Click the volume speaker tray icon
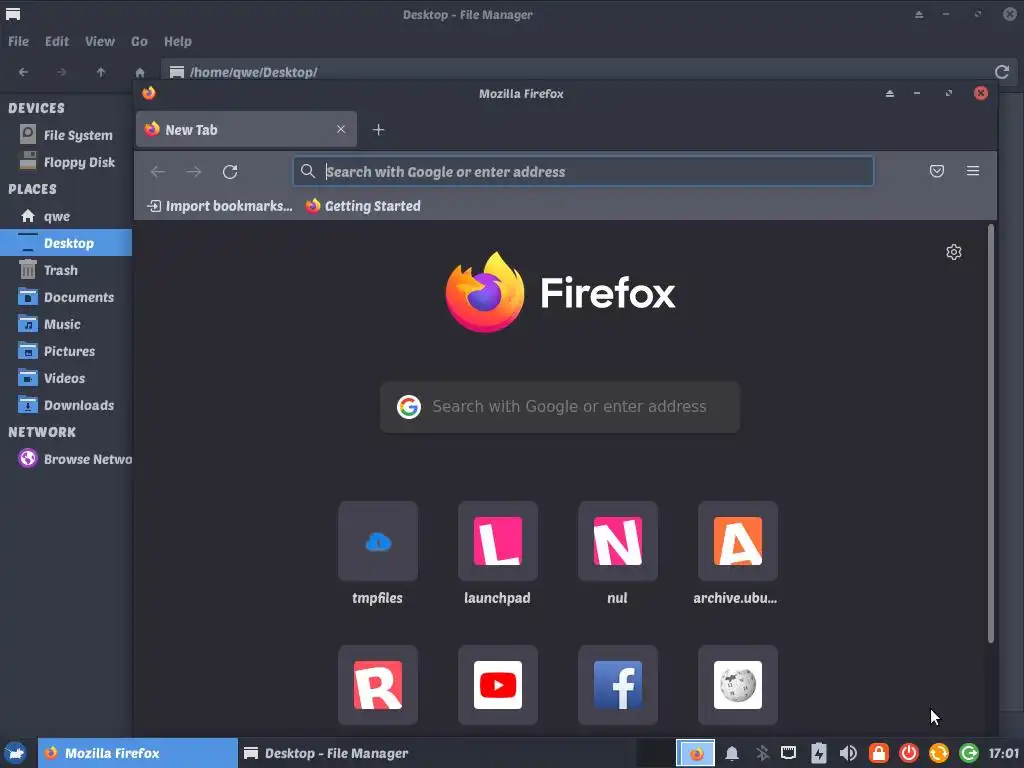The image size is (1024, 768). click(848, 754)
